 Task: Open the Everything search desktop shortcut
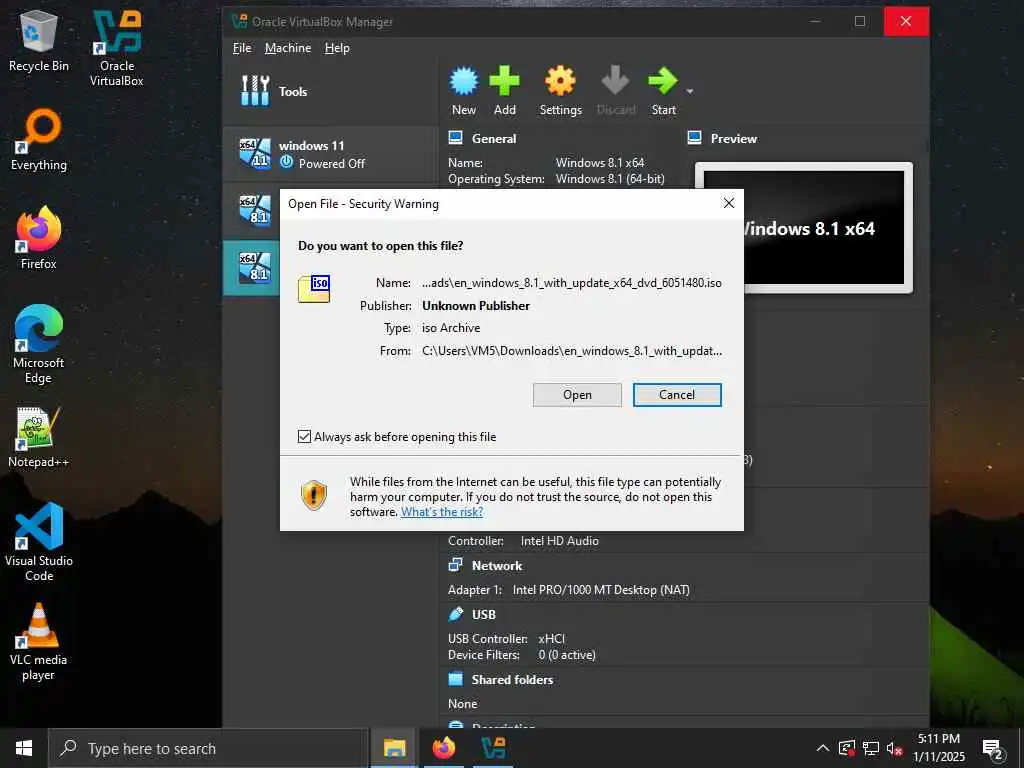[x=39, y=140]
